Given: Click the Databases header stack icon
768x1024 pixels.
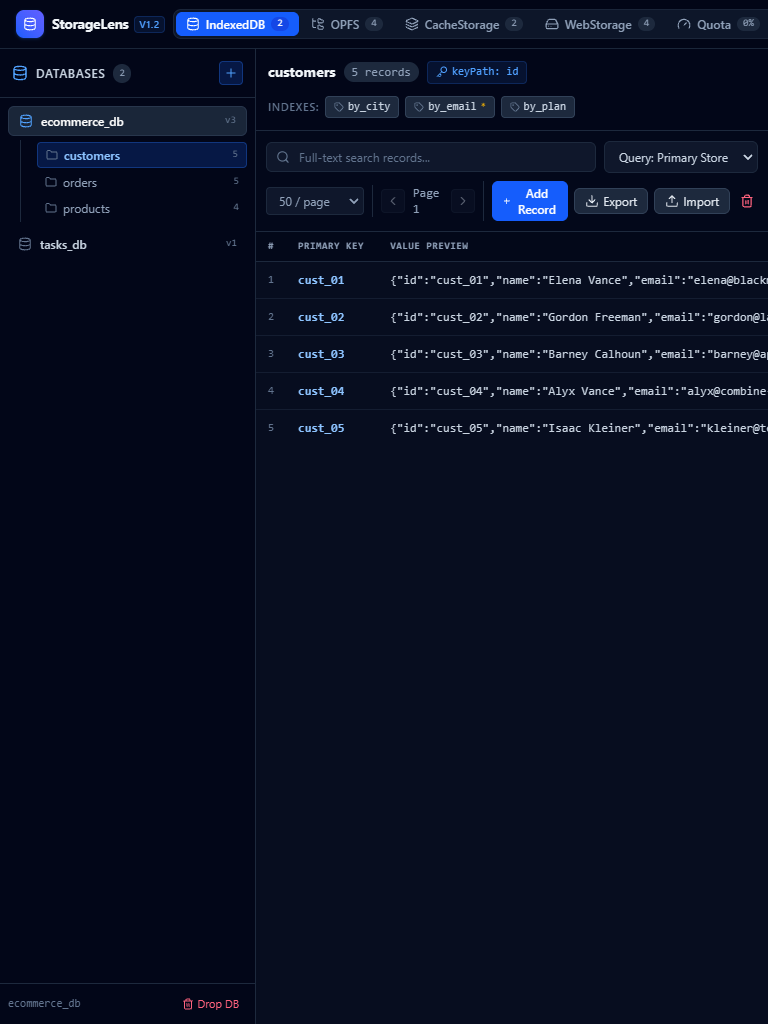Looking at the screenshot, I should (20, 73).
